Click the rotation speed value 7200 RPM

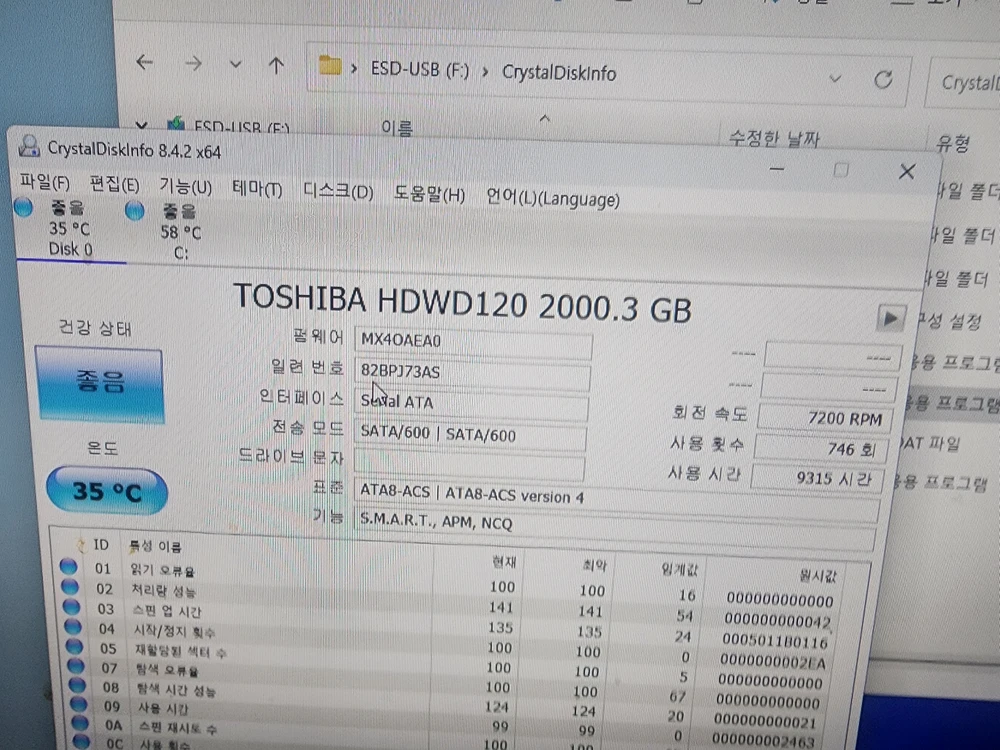[x=825, y=418]
